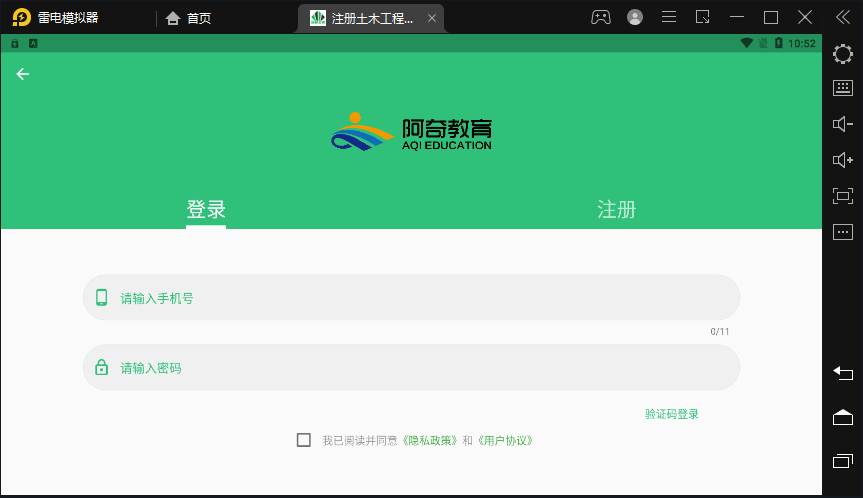Image resolution: width=863 pixels, height=498 pixels.
Task: Open the hamburger menu in title bar
Action: pos(669,17)
